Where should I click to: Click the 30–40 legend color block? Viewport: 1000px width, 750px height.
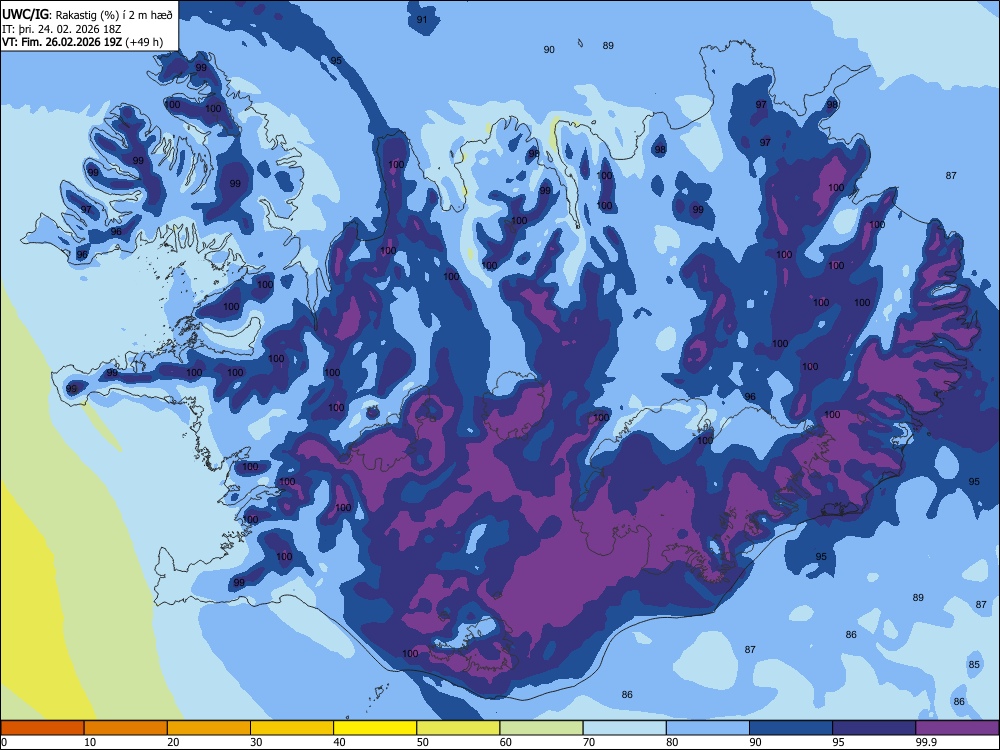(x=292, y=728)
